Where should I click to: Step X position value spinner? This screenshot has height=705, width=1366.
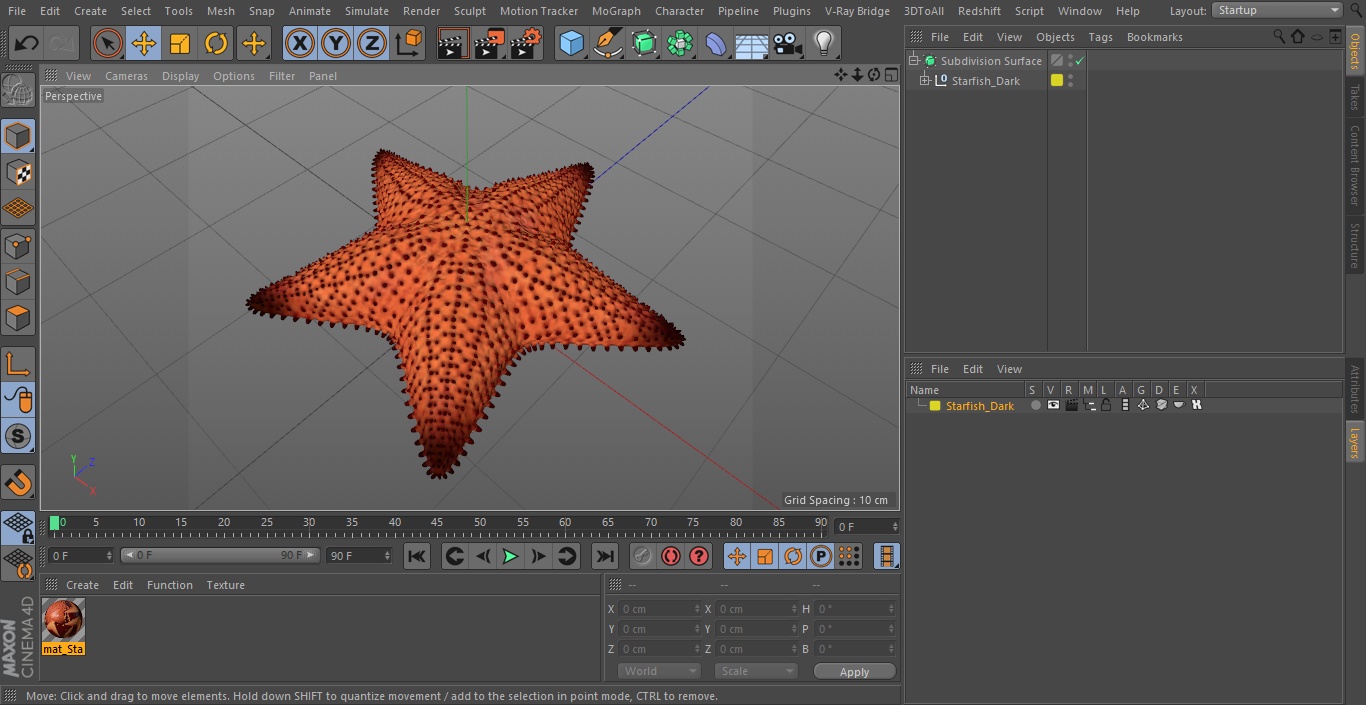[697, 609]
